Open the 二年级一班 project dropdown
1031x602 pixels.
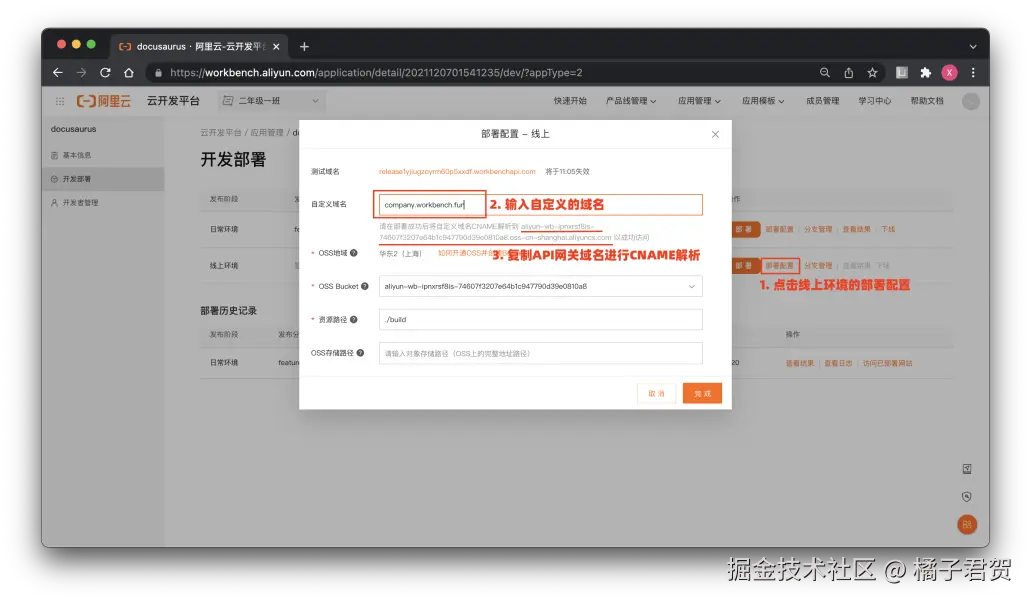coord(271,101)
